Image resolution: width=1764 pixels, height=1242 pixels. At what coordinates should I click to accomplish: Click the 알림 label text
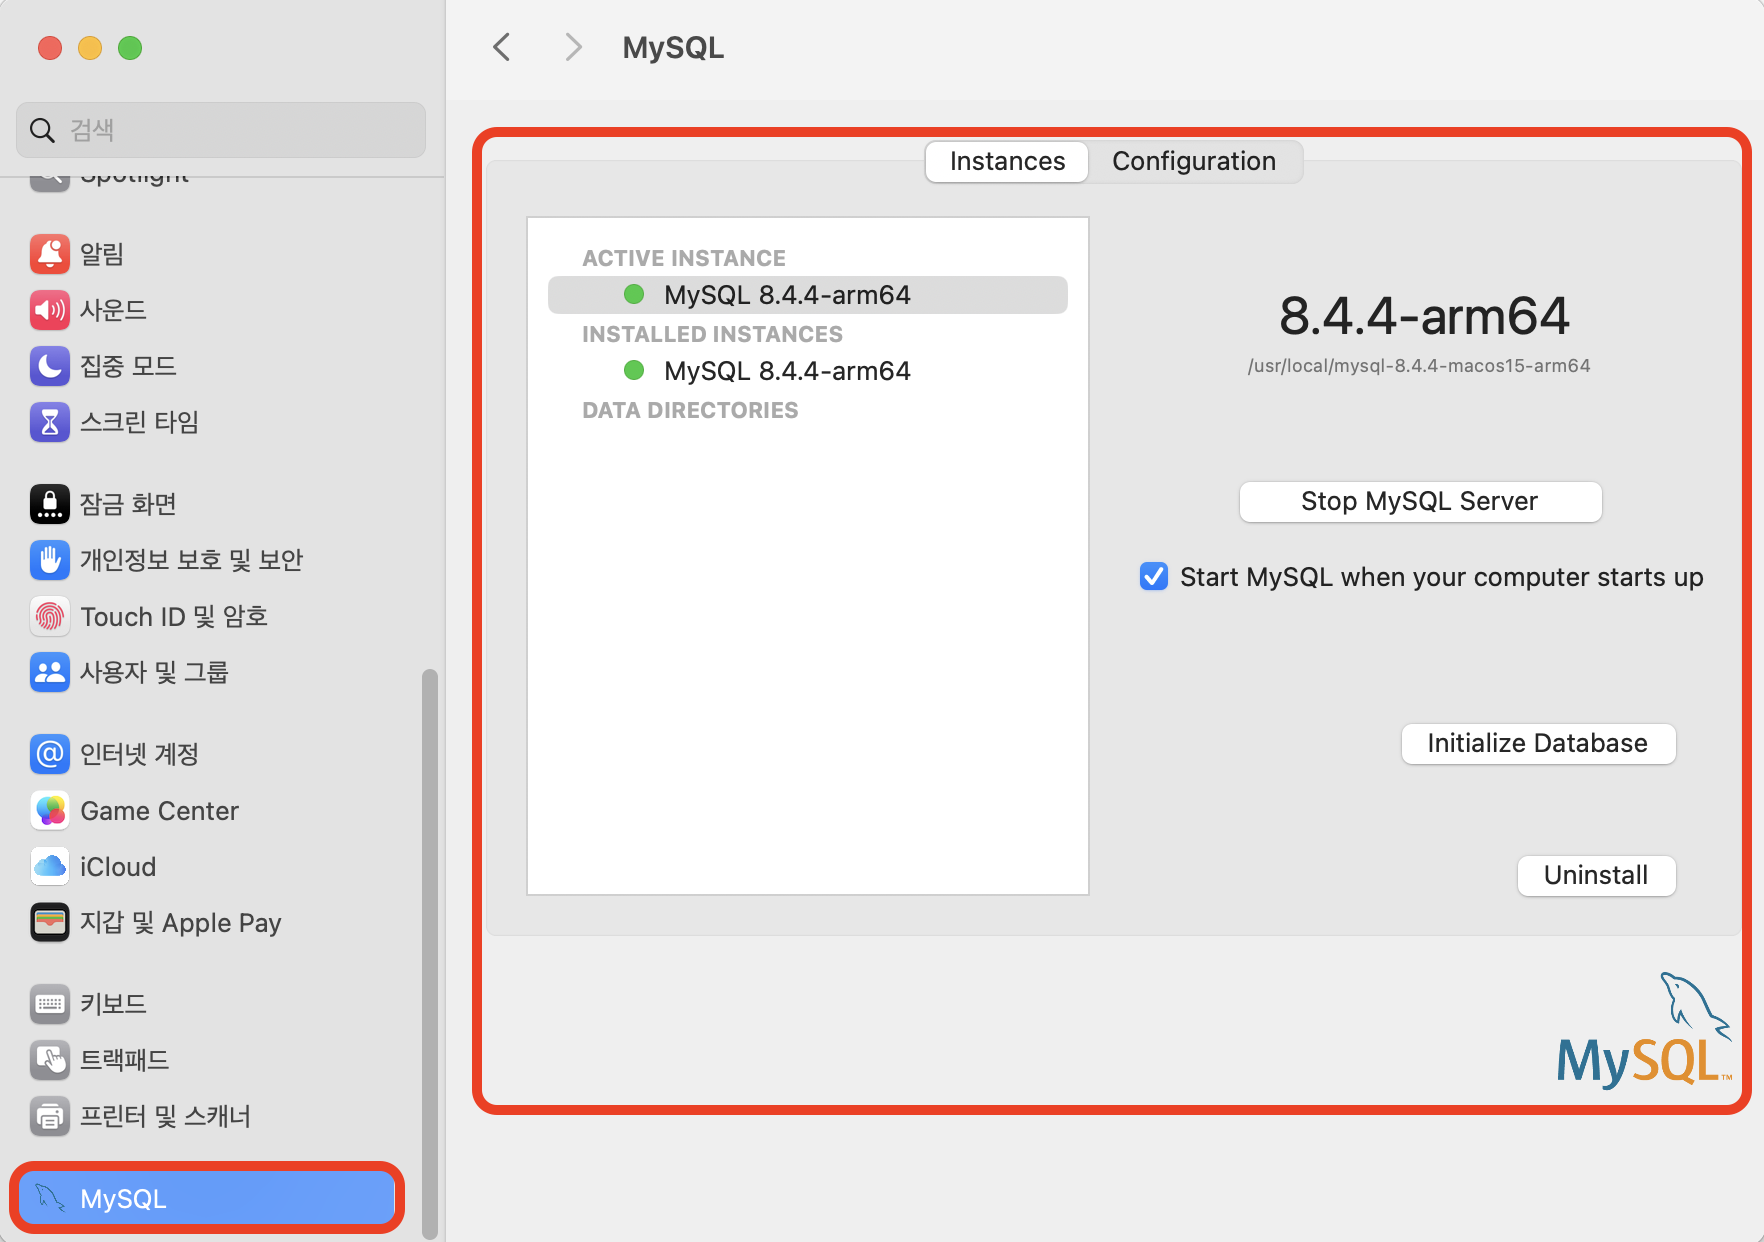[x=102, y=254]
